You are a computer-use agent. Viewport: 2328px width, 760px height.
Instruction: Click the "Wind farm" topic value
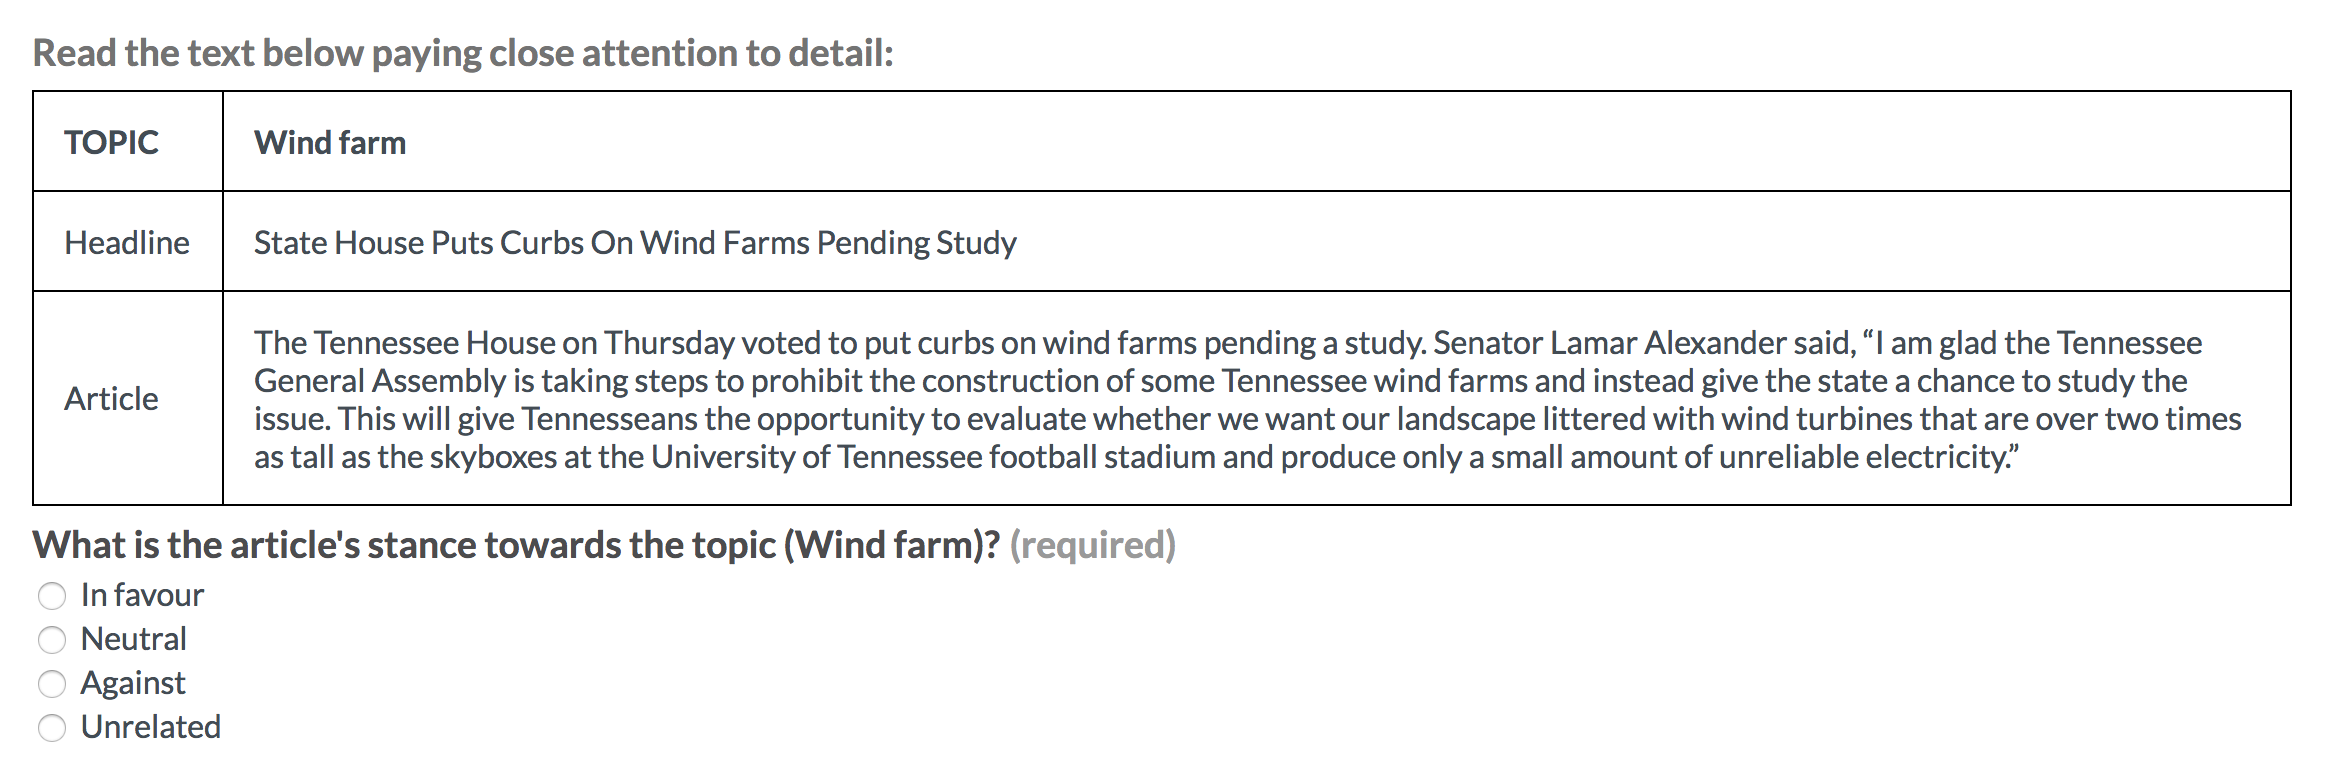[x=330, y=143]
